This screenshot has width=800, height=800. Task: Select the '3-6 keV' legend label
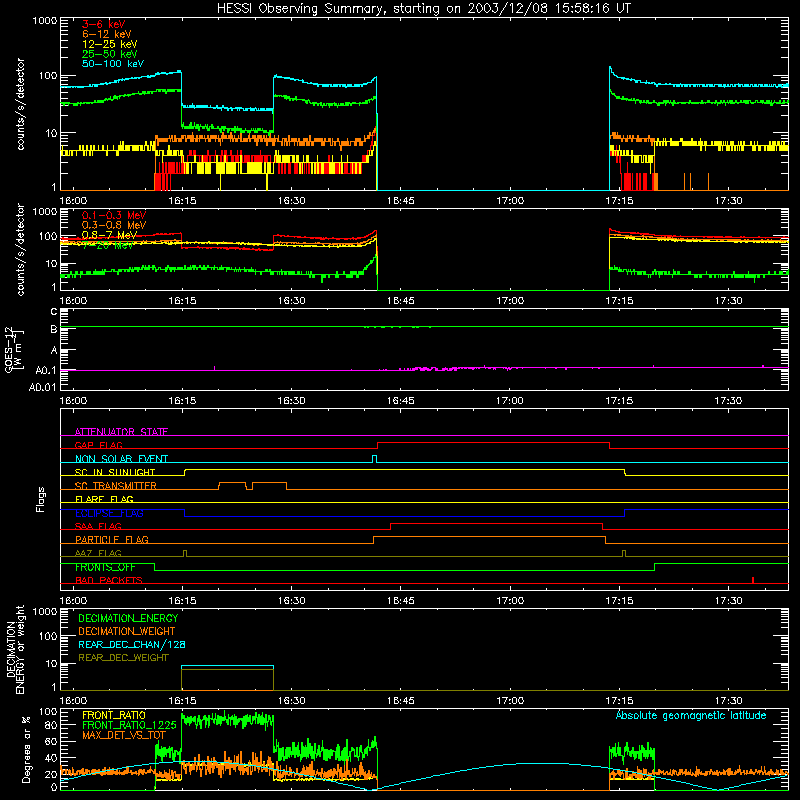point(103,24)
